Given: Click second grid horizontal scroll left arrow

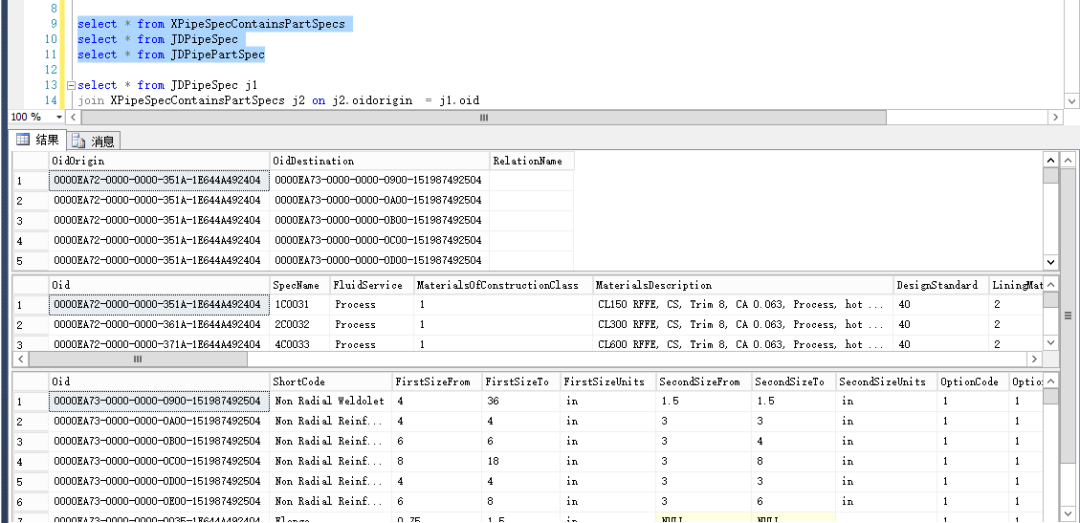Looking at the screenshot, I should [20, 359].
